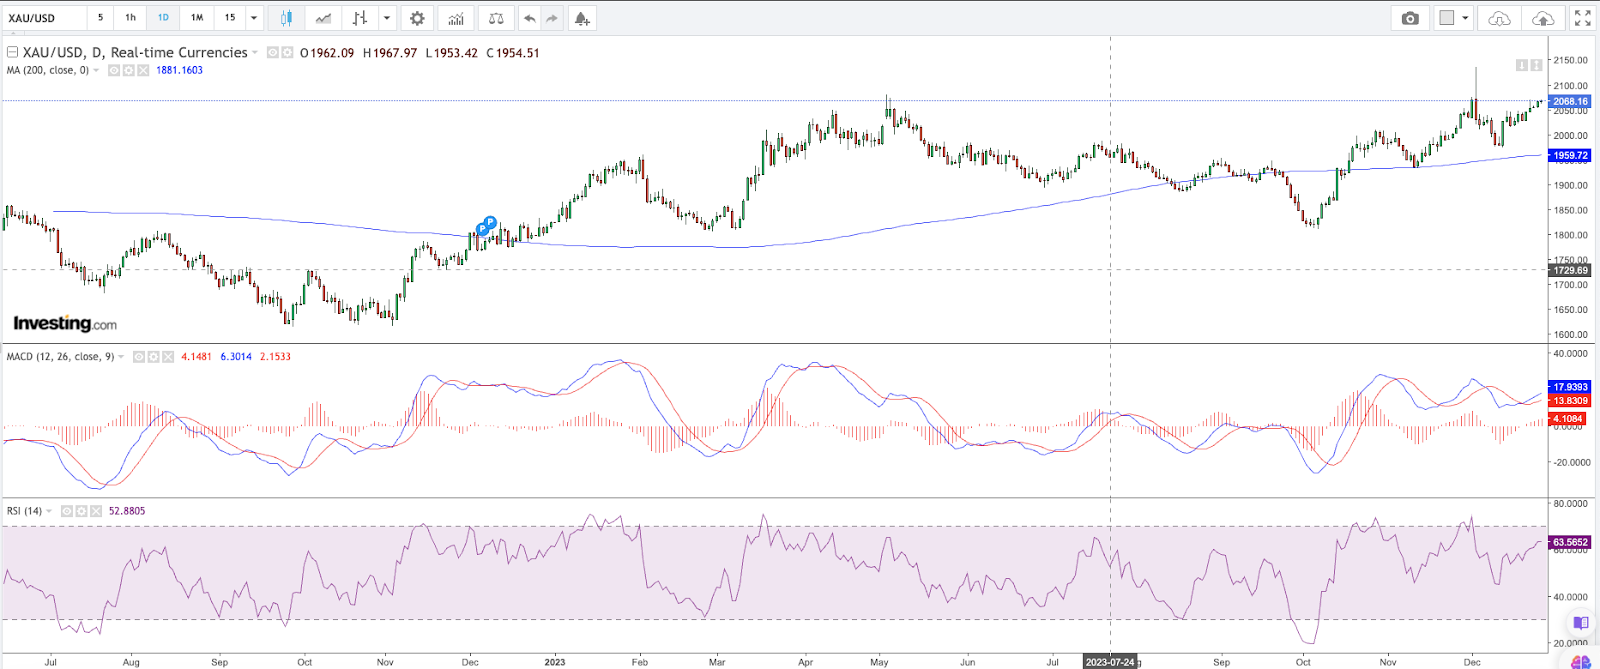
Task: Click the MA value 1881.1603
Action: pyautogui.click(x=179, y=70)
